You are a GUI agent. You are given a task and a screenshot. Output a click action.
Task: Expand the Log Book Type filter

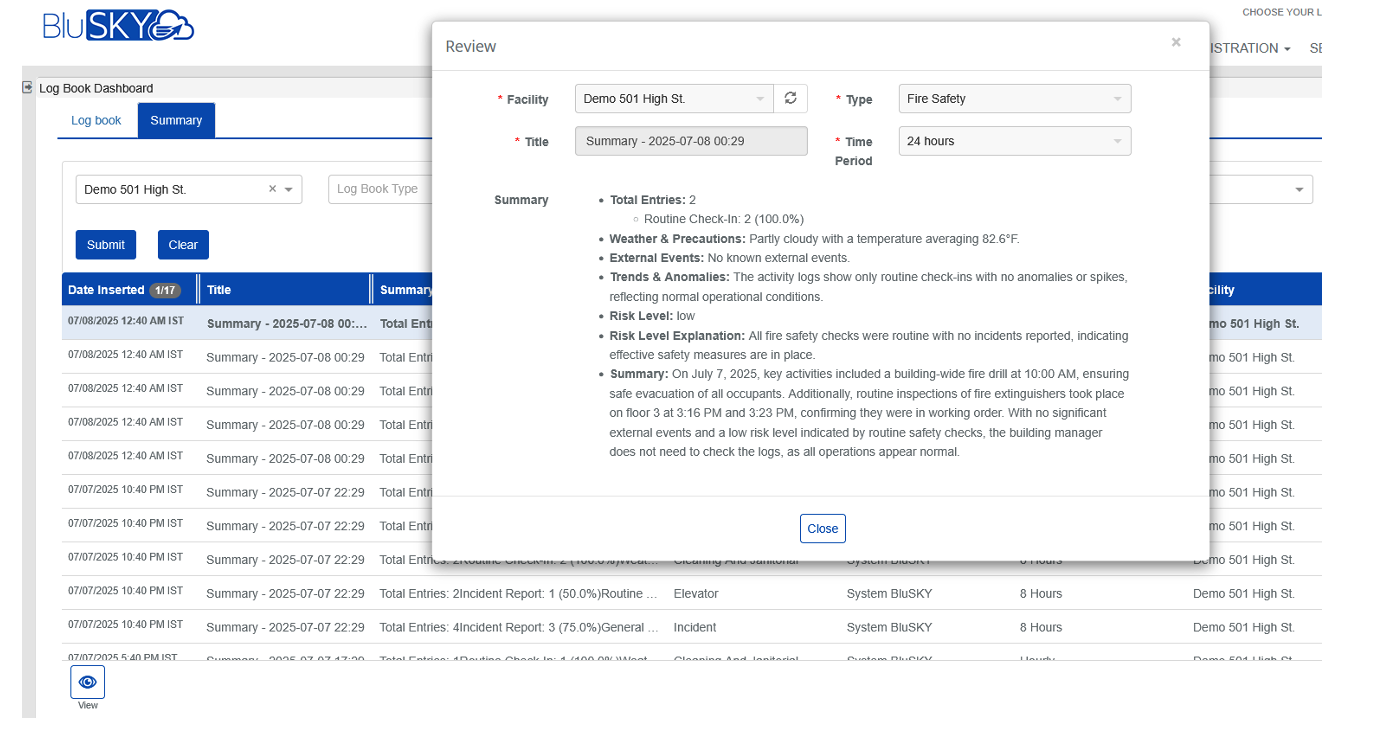tap(380, 189)
